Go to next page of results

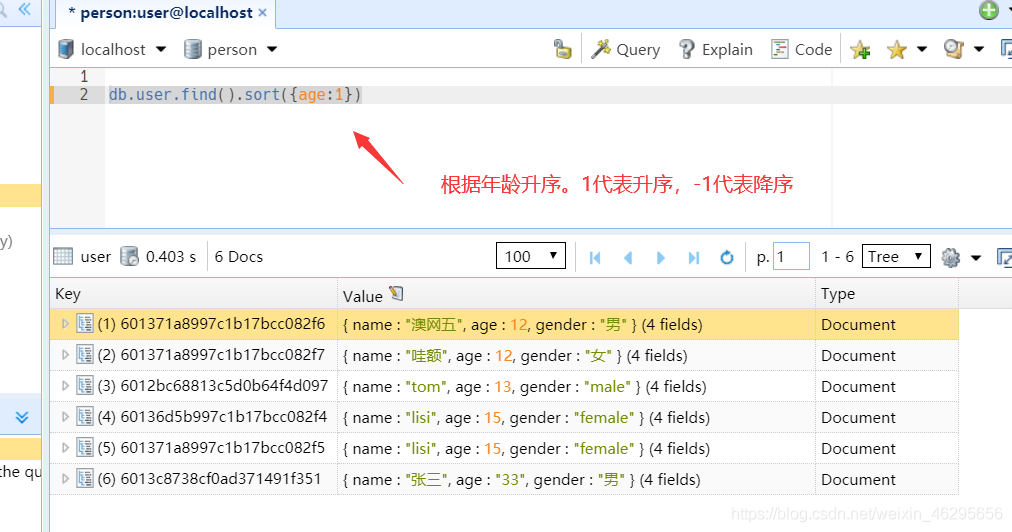tap(660, 258)
